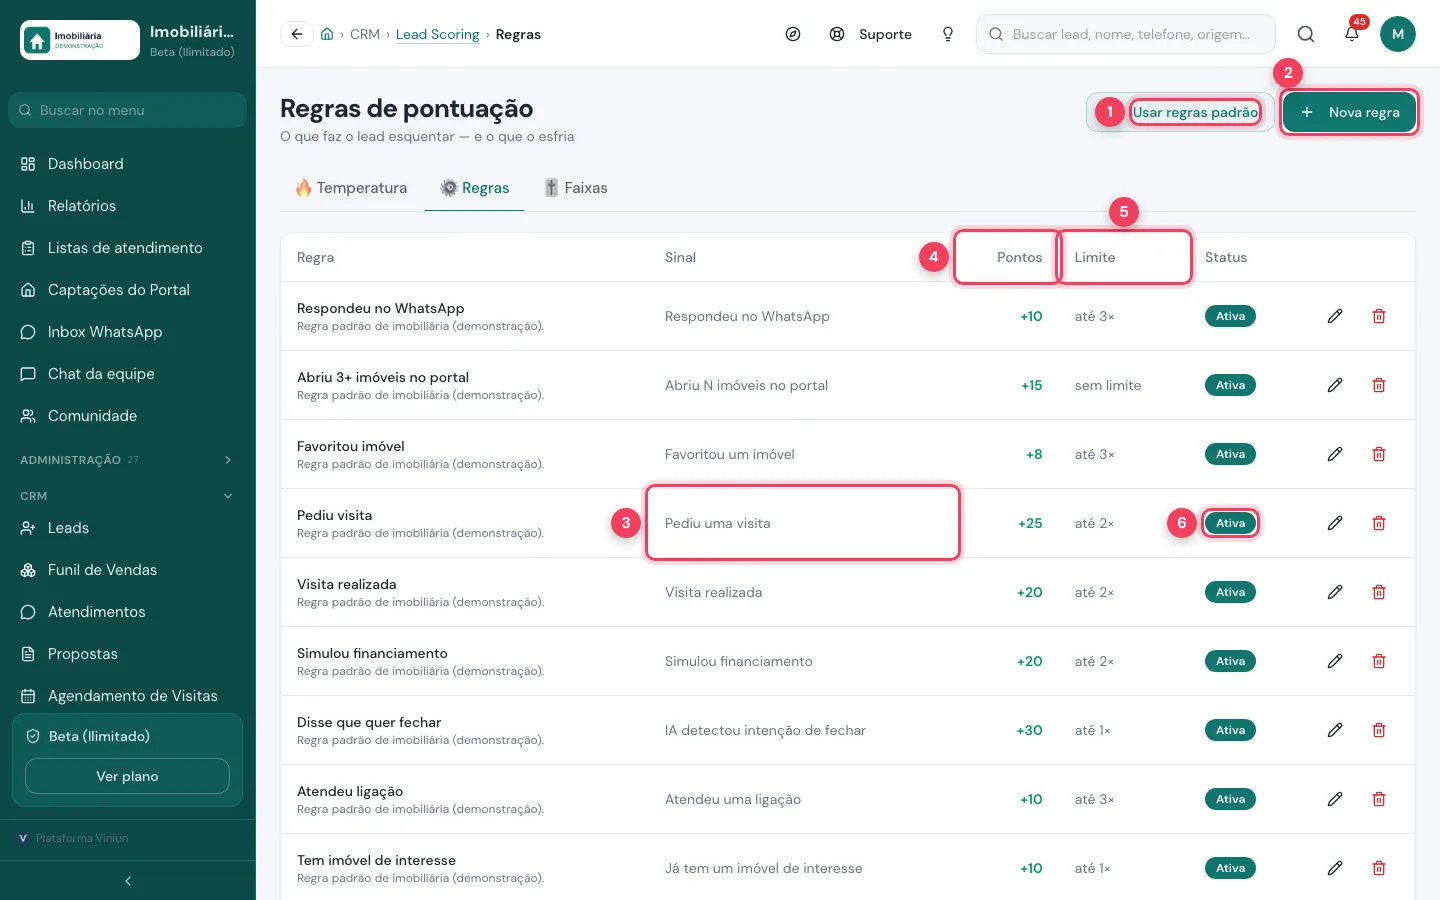
Task: Toggle Ativa status of Atendeu ligação
Action: pyautogui.click(x=1230, y=799)
